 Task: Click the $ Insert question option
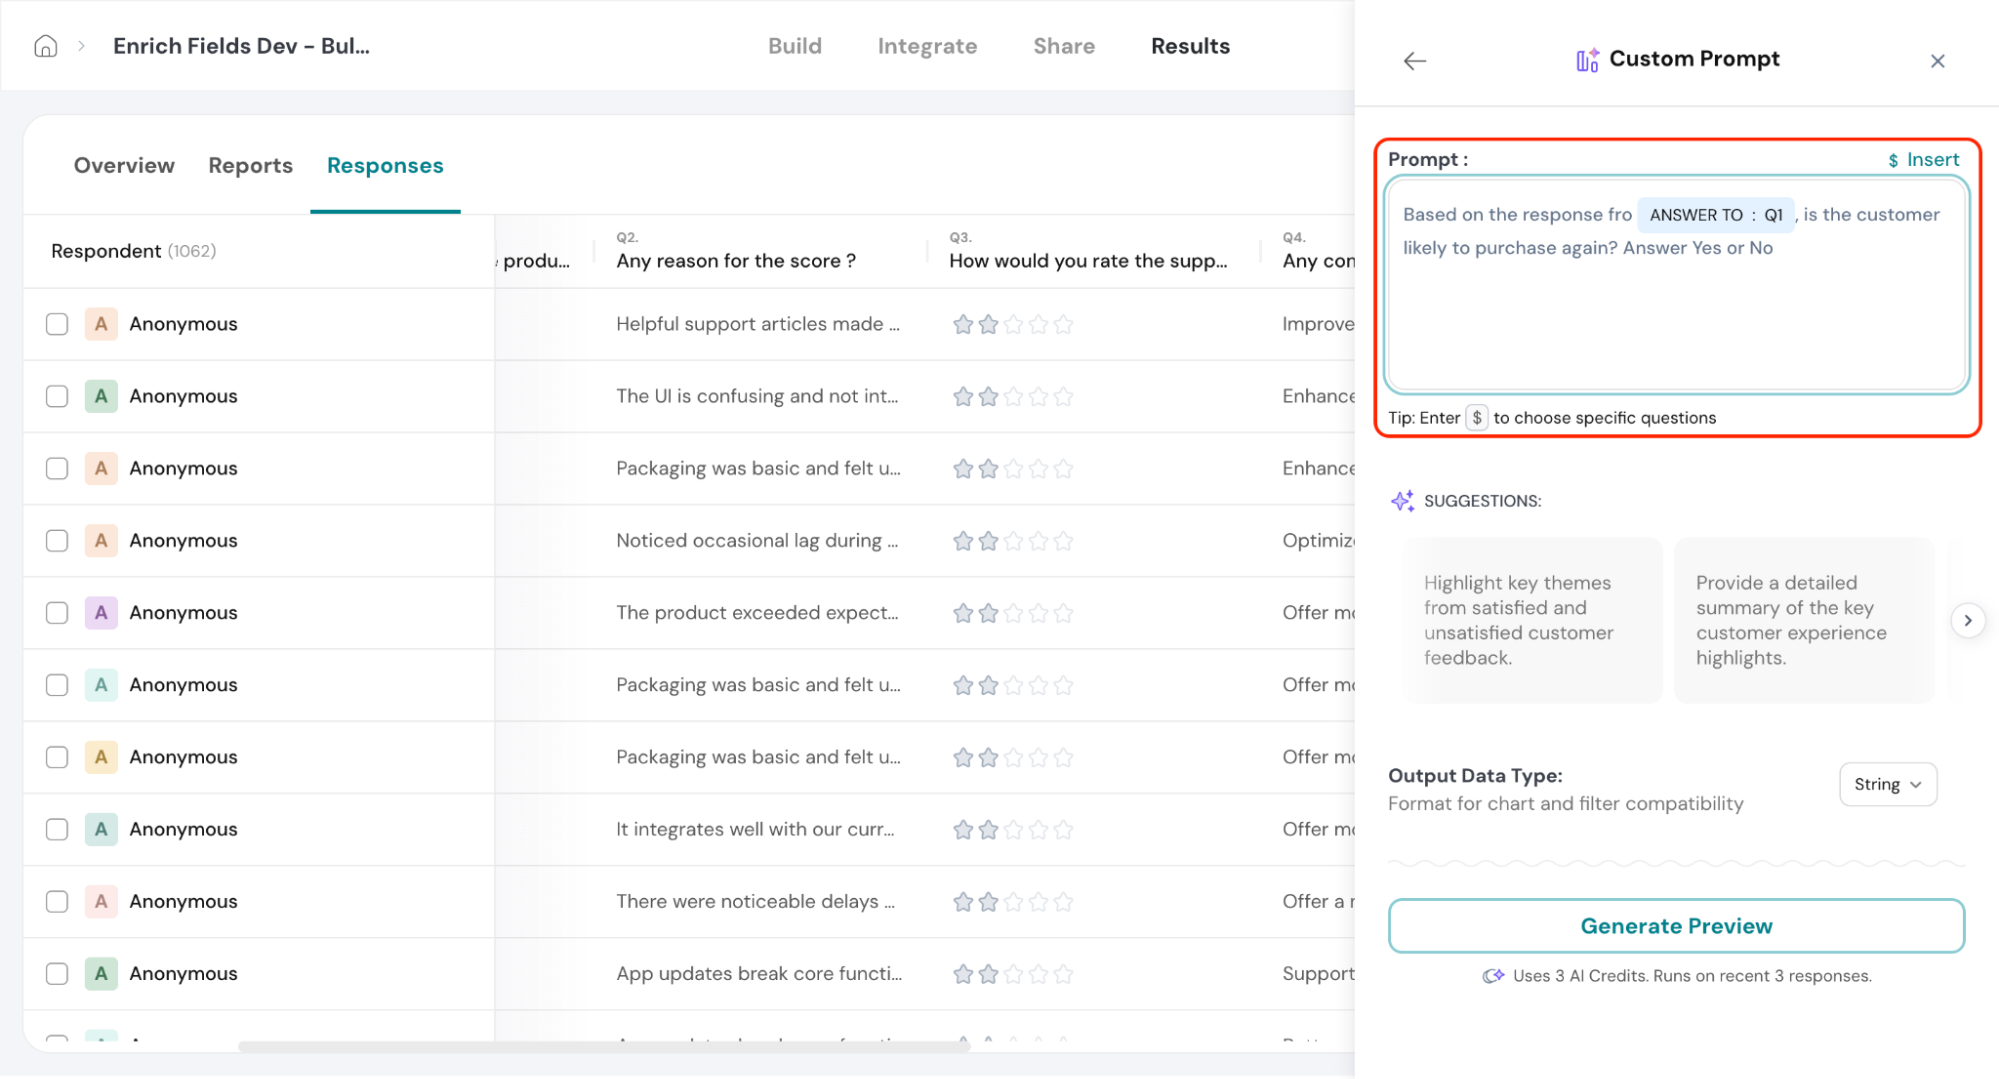1922,160
